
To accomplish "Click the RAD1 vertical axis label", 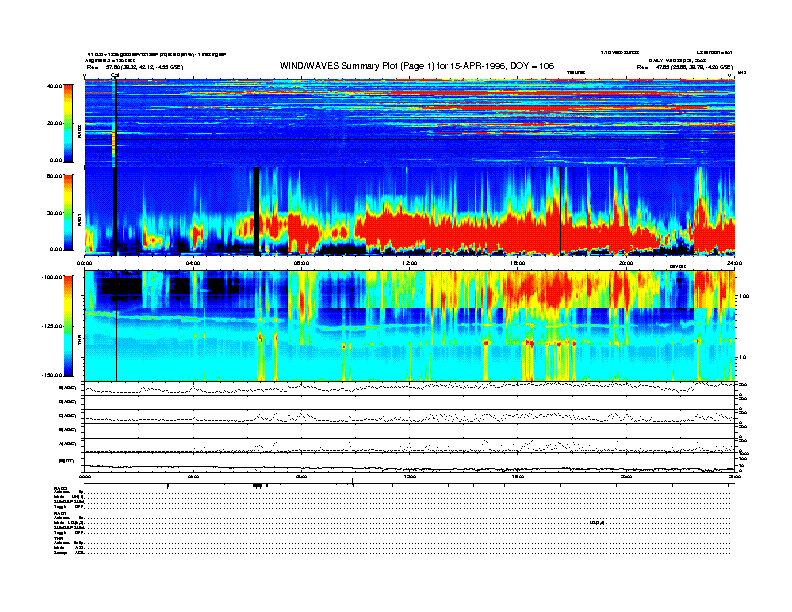I will click(79, 219).
